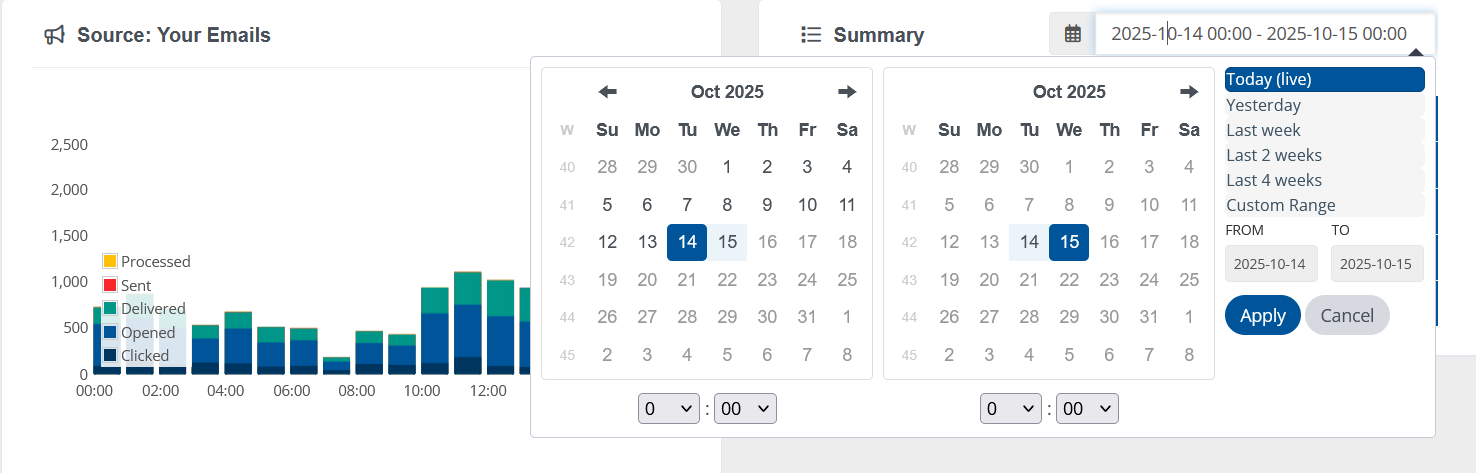Open the start time minute dropdown

point(745,408)
